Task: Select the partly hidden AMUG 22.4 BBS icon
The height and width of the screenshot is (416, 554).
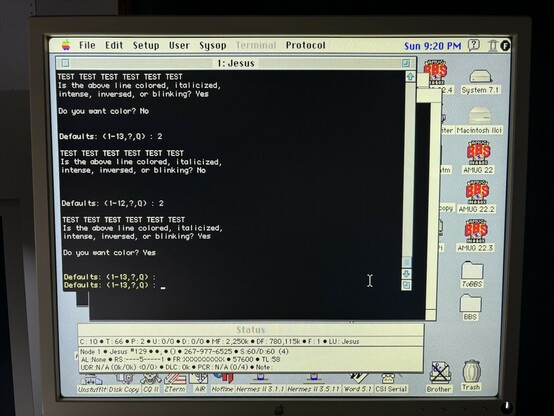Action: [436, 72]
